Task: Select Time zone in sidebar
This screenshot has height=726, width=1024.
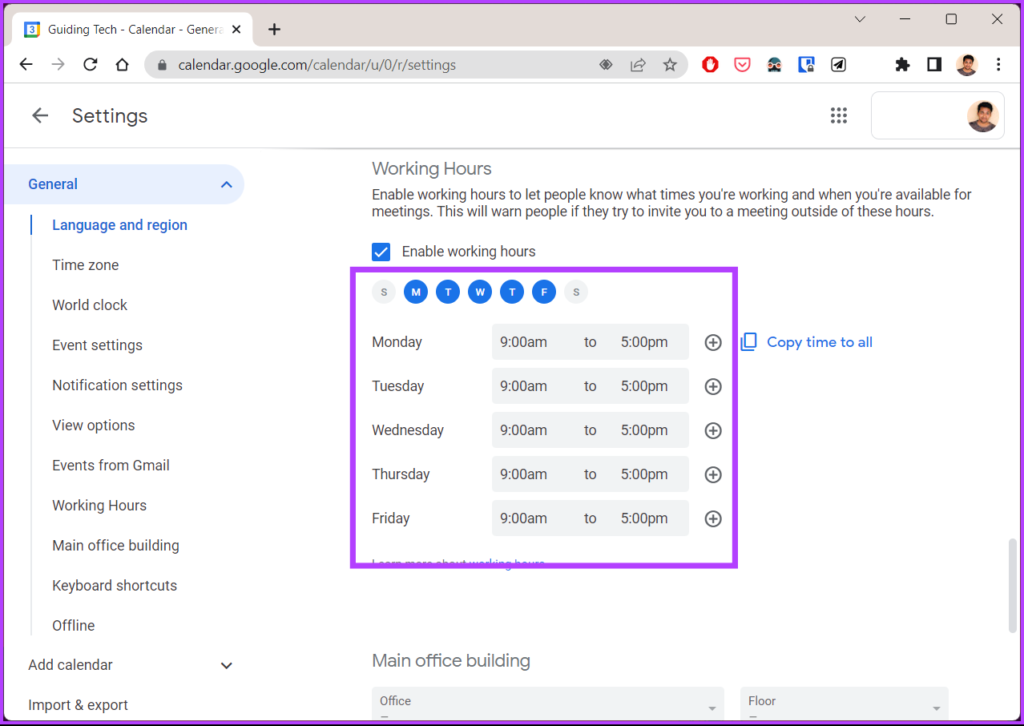Action: coord(86,265)
